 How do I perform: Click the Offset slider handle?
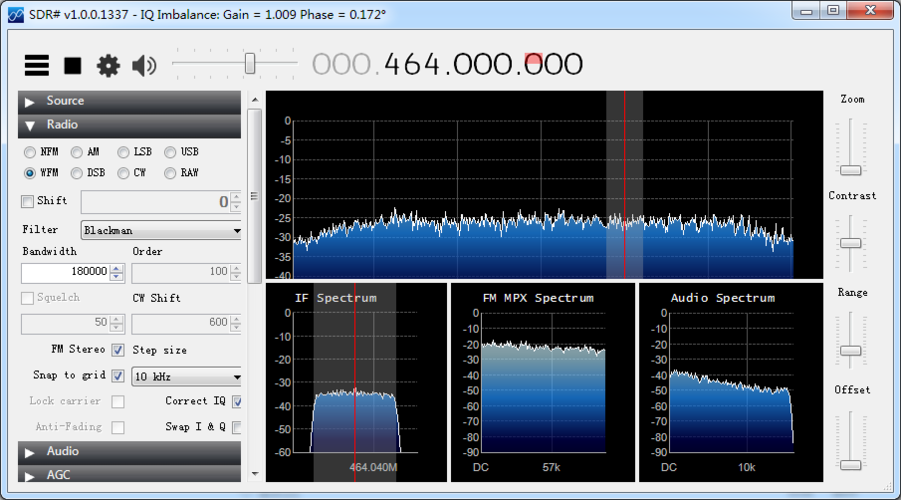pyautogui.click(x=850, y=464)
